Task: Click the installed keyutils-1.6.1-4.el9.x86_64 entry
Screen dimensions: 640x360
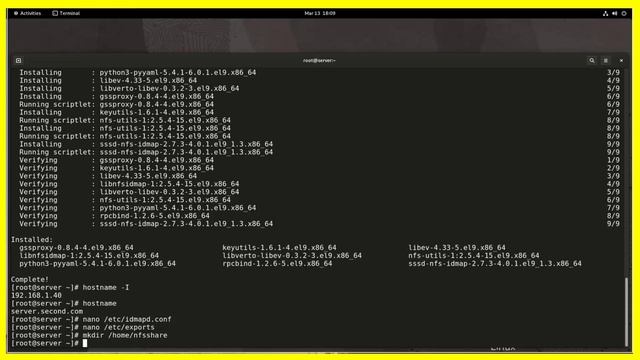Action: [x=279, y=247]
